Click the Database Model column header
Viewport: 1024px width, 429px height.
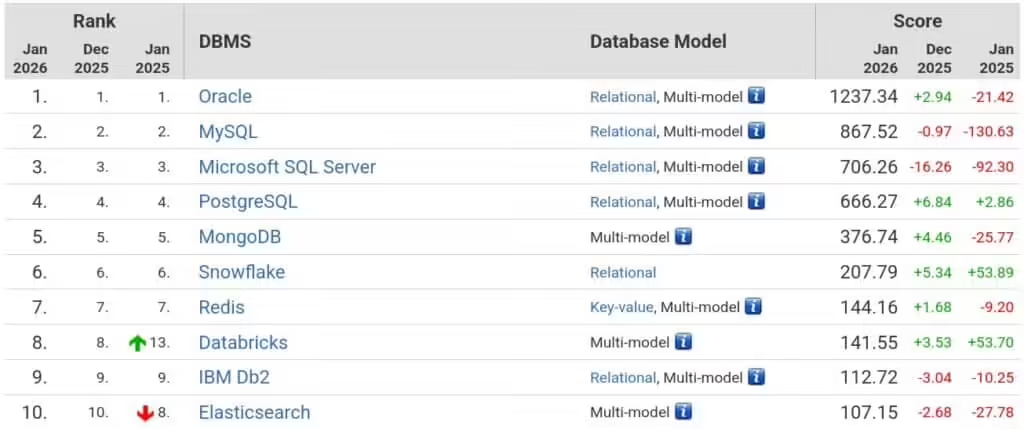(658, 41)
